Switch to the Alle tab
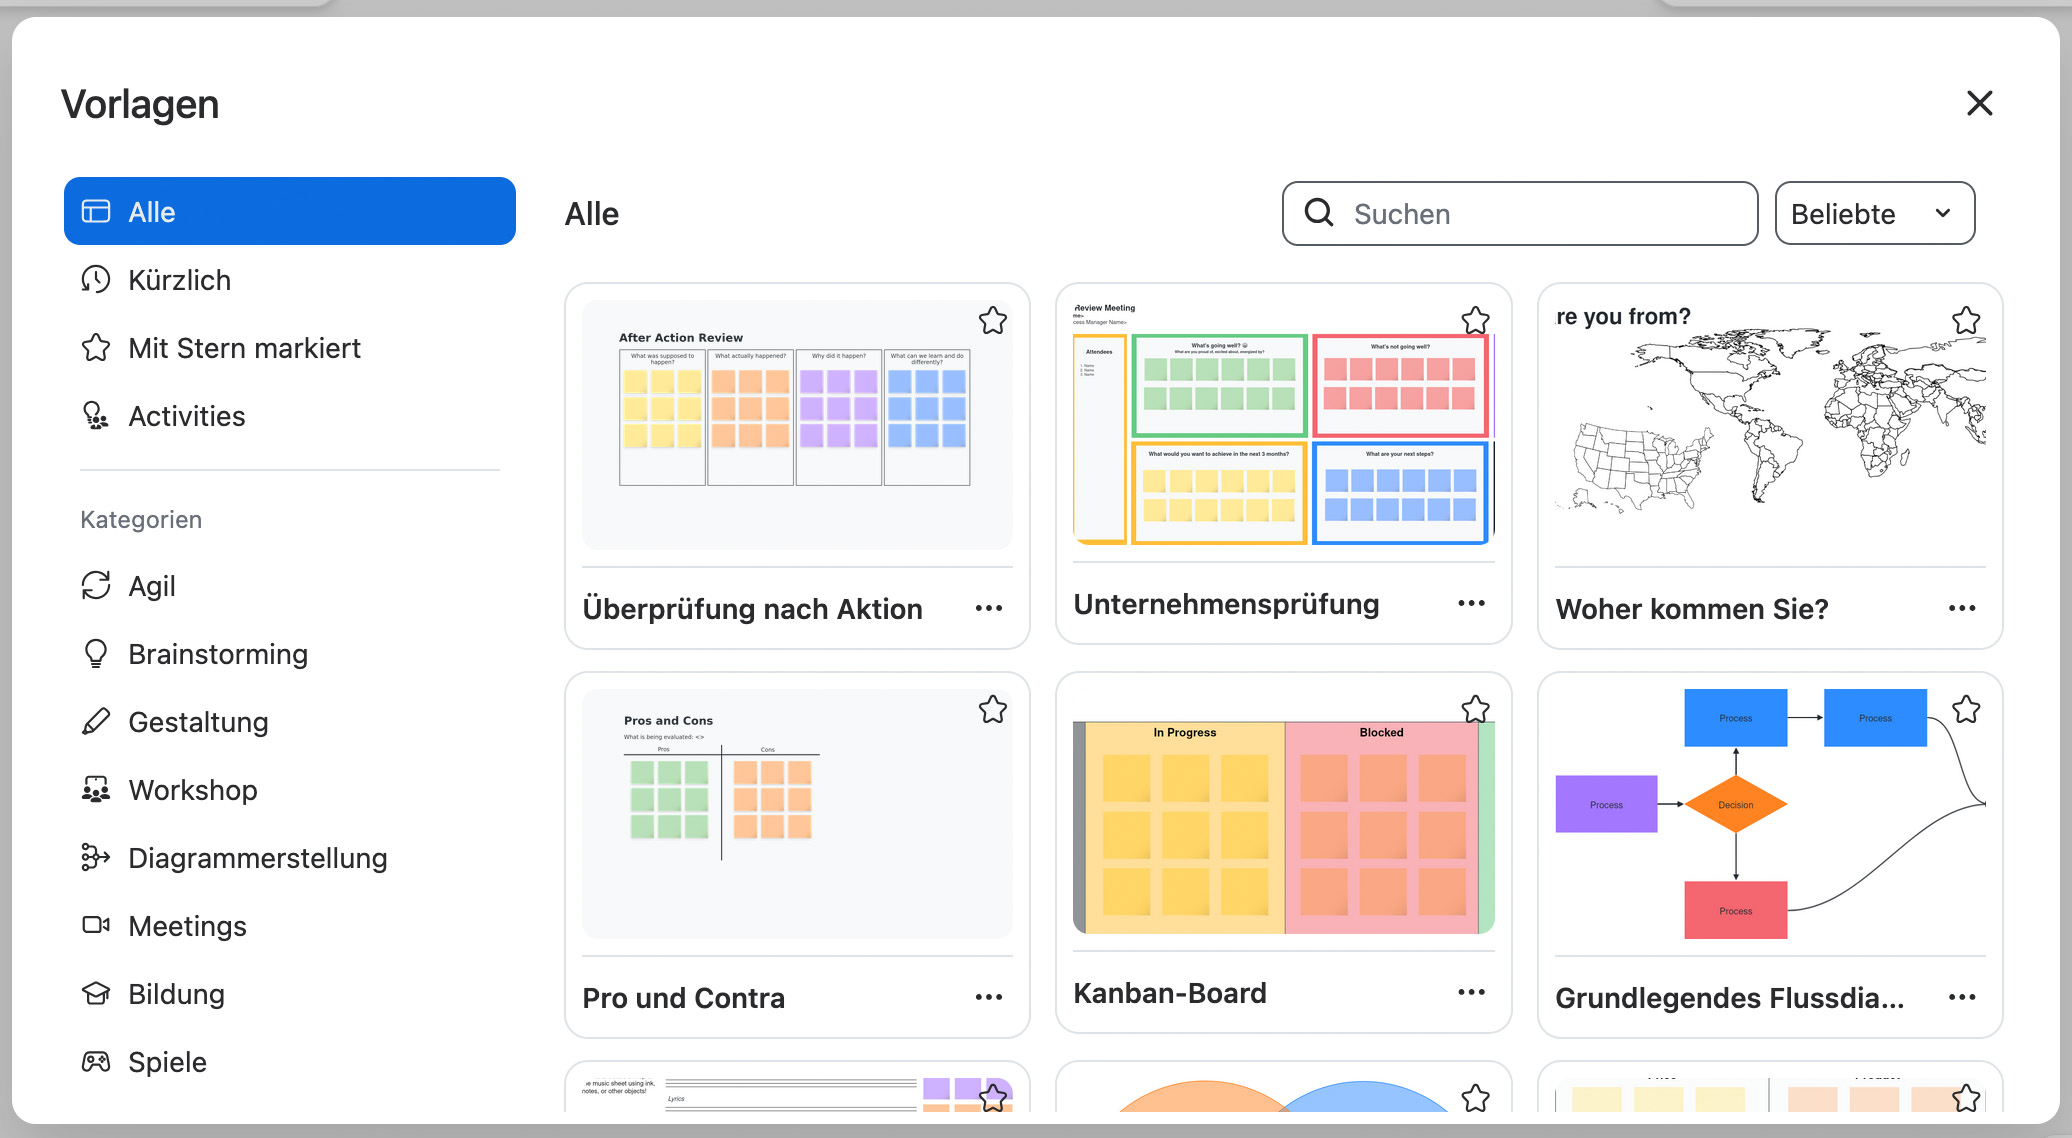 [x=289, y=212]
